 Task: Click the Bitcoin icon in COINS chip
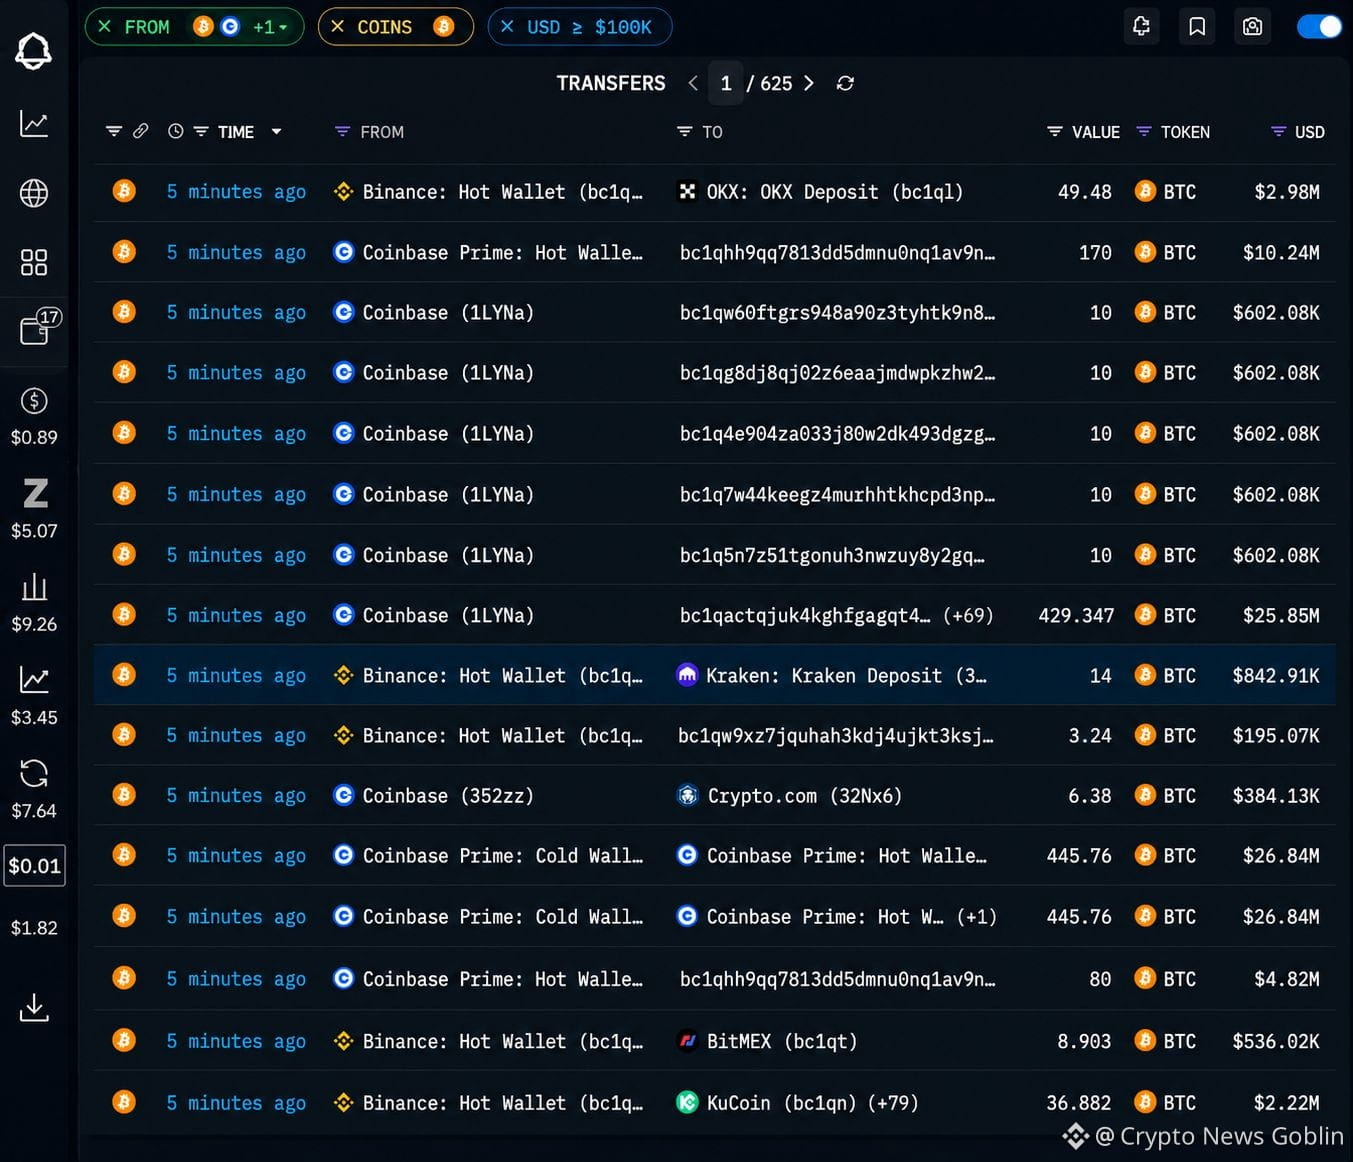(444, 26)
